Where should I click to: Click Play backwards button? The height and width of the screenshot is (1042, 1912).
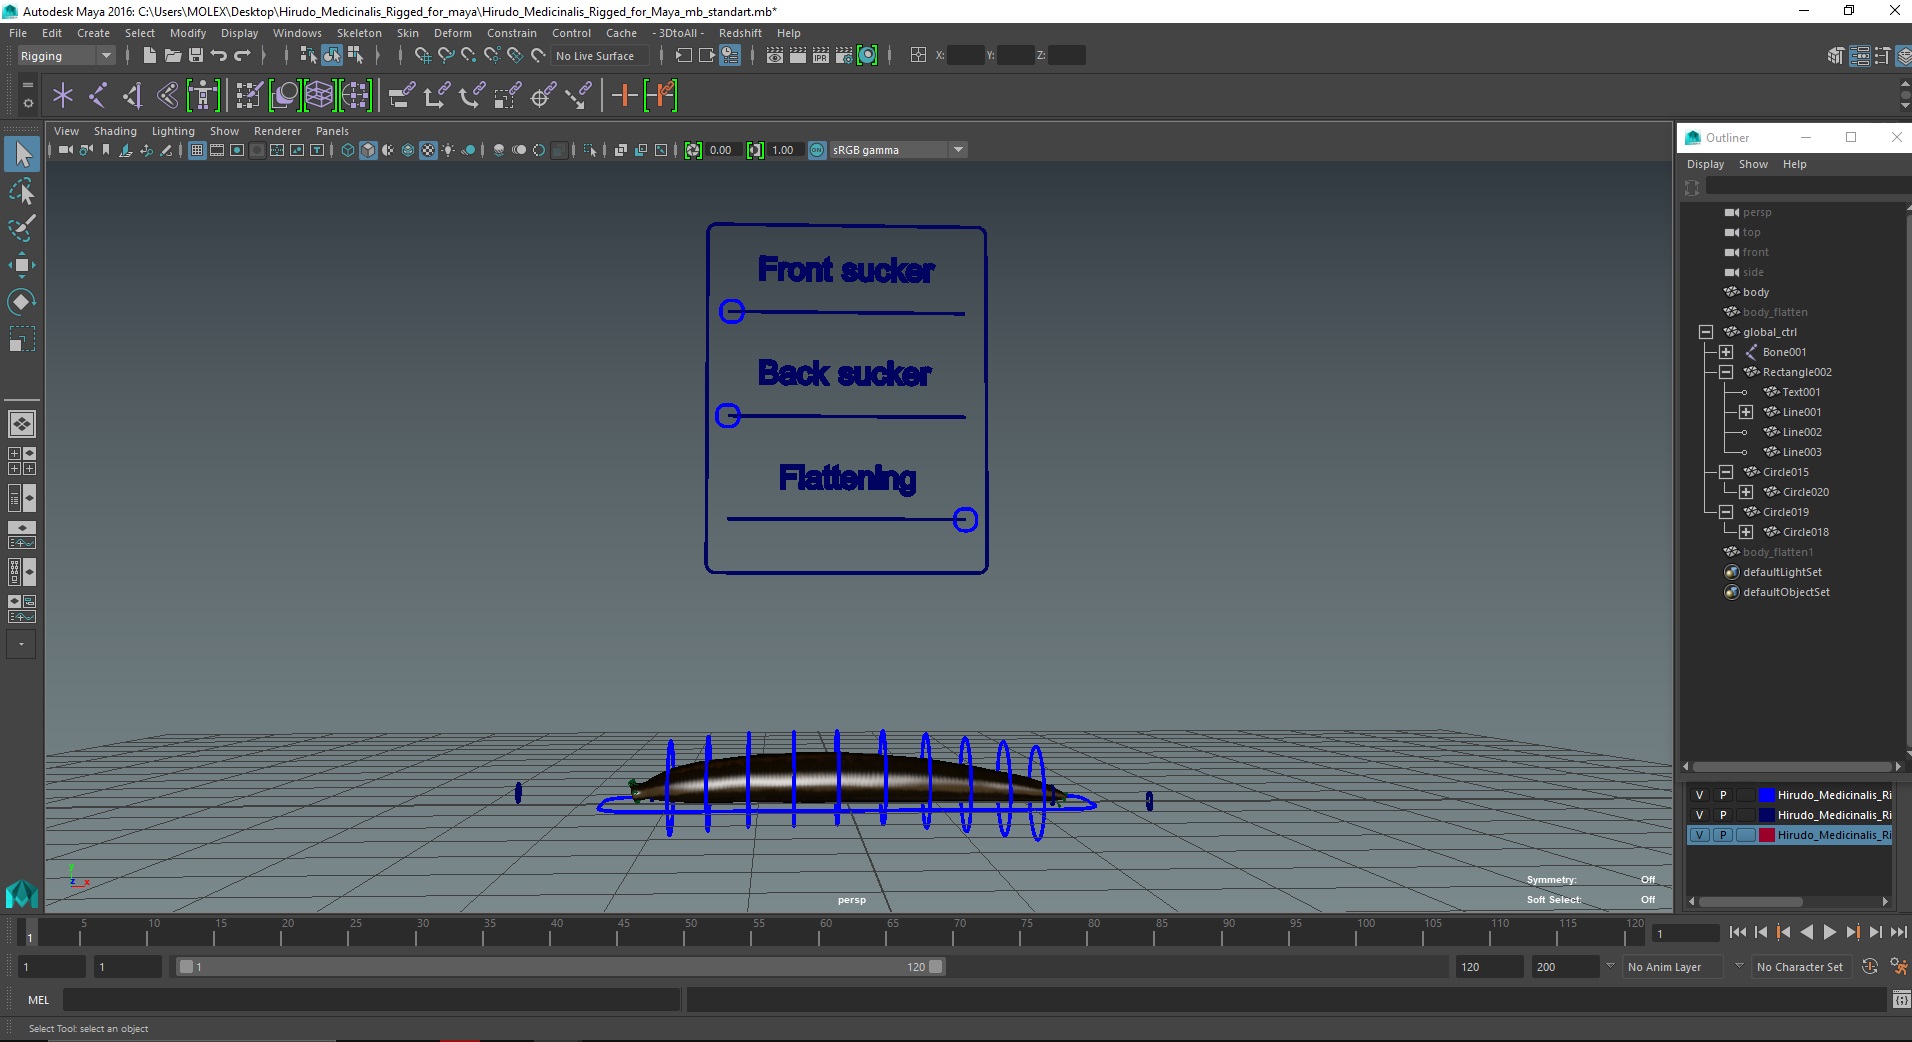coord(1806,932)
